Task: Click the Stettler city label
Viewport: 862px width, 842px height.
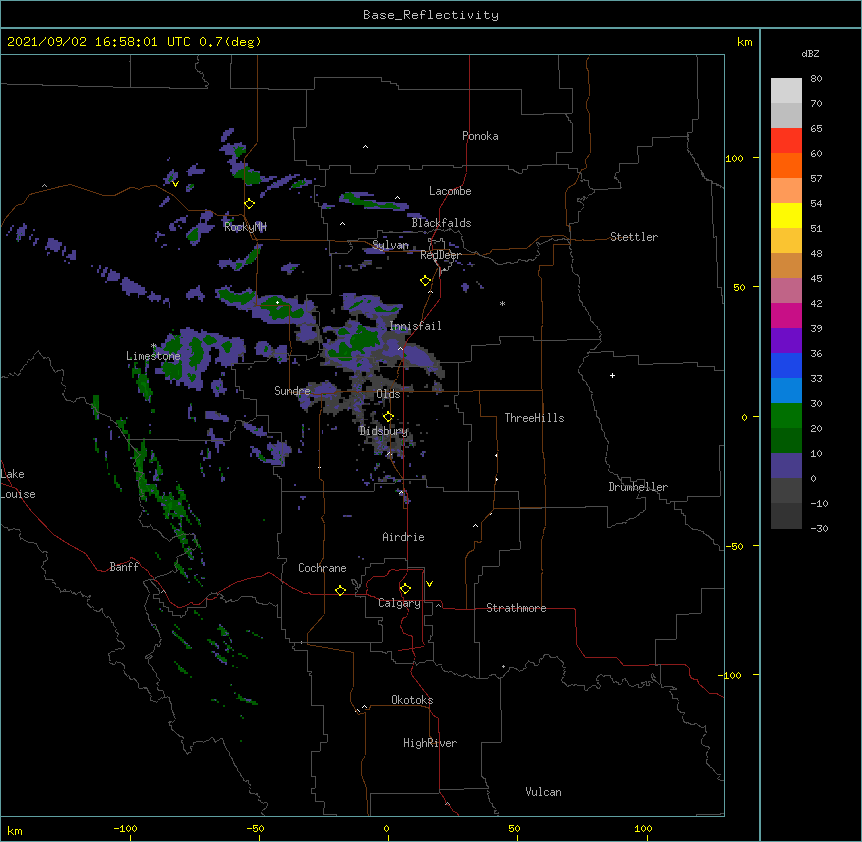Action: (634, 237)
